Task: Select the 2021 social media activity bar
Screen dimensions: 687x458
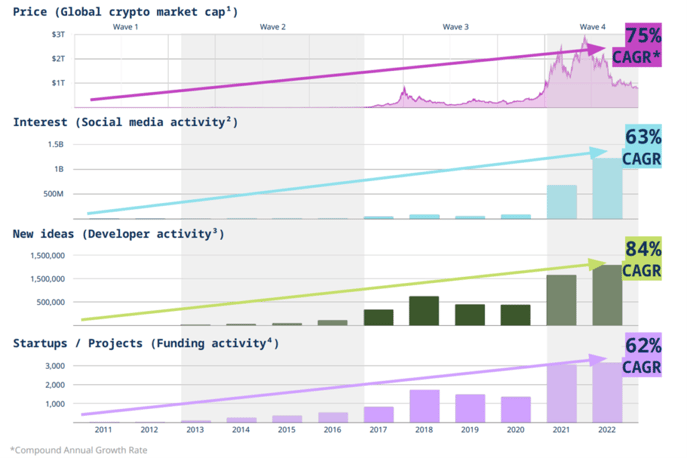Action: [x=562, y=202]
